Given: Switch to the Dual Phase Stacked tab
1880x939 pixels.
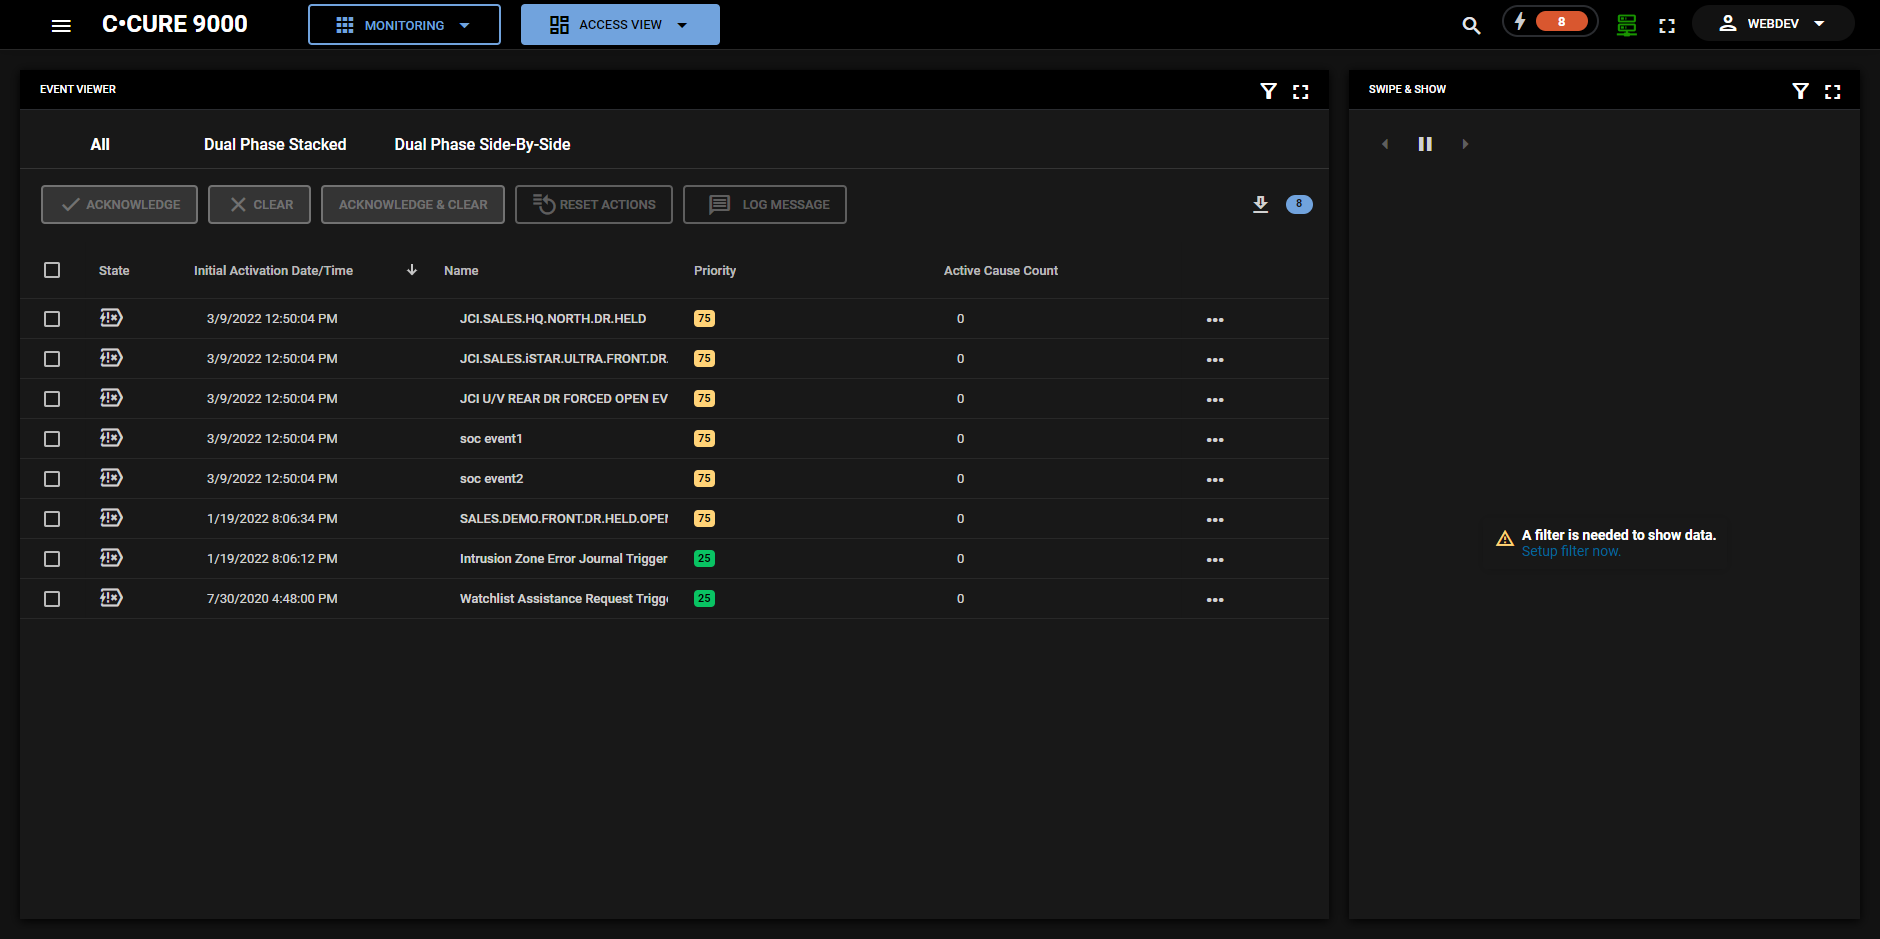Looking at the screenshot, I should [274, 144].
